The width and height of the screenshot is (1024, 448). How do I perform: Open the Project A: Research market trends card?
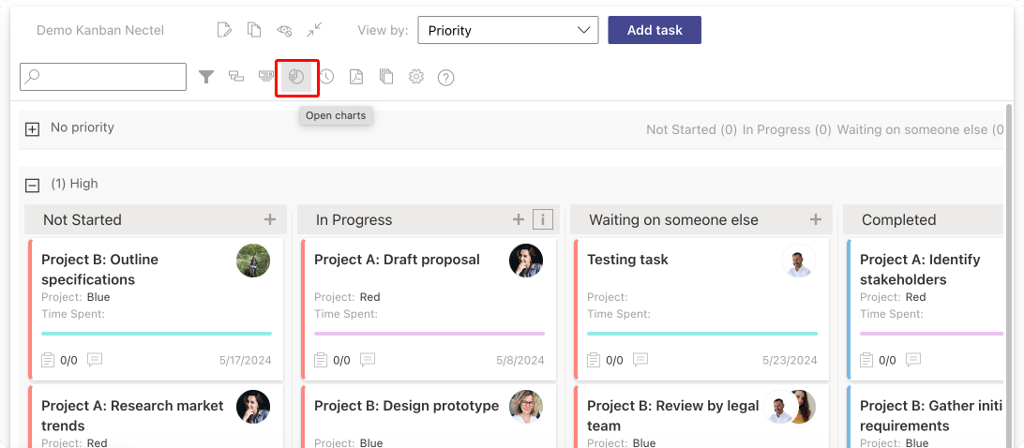click(x=133, y=415)
